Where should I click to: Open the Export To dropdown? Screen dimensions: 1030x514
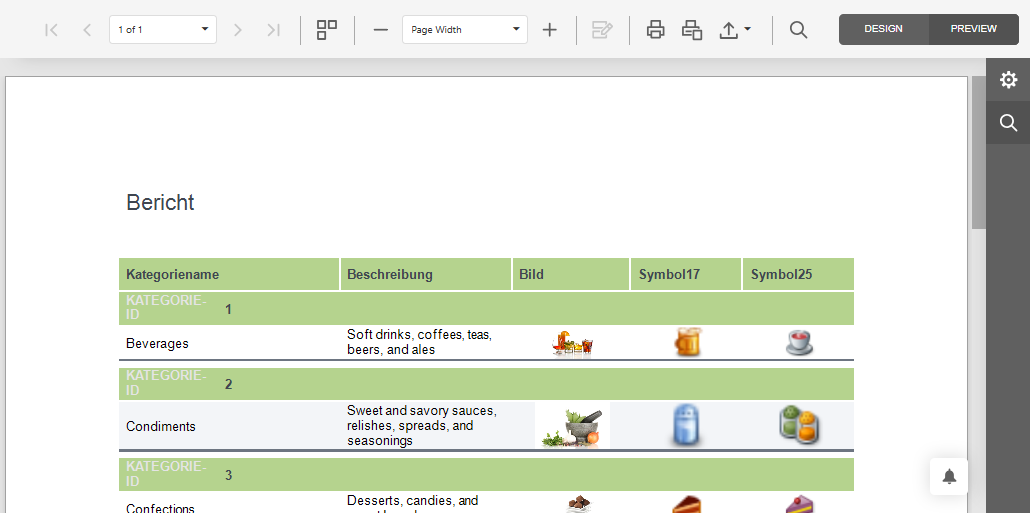point(735,30)
